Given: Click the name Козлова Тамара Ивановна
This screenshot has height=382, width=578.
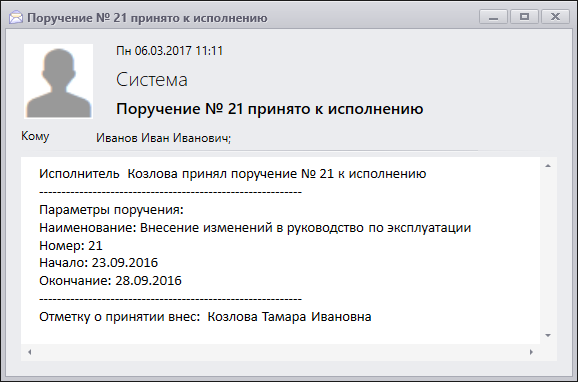Looking at the screenshot, I should 289,317.
